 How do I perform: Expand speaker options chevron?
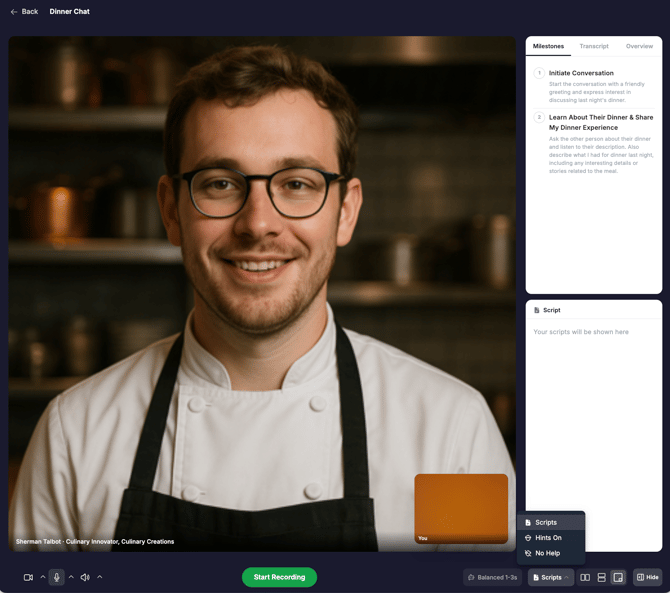pyautogui.click(x=100, y=577)
